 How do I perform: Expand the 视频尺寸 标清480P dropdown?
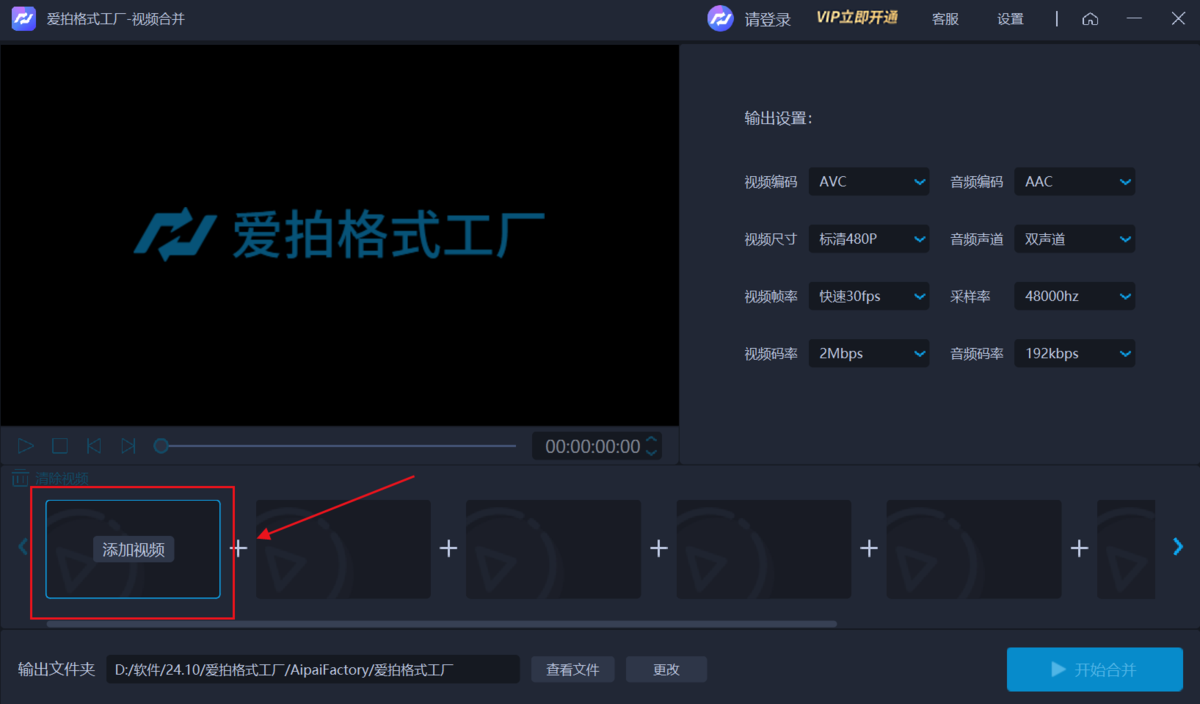coord(868,238)
